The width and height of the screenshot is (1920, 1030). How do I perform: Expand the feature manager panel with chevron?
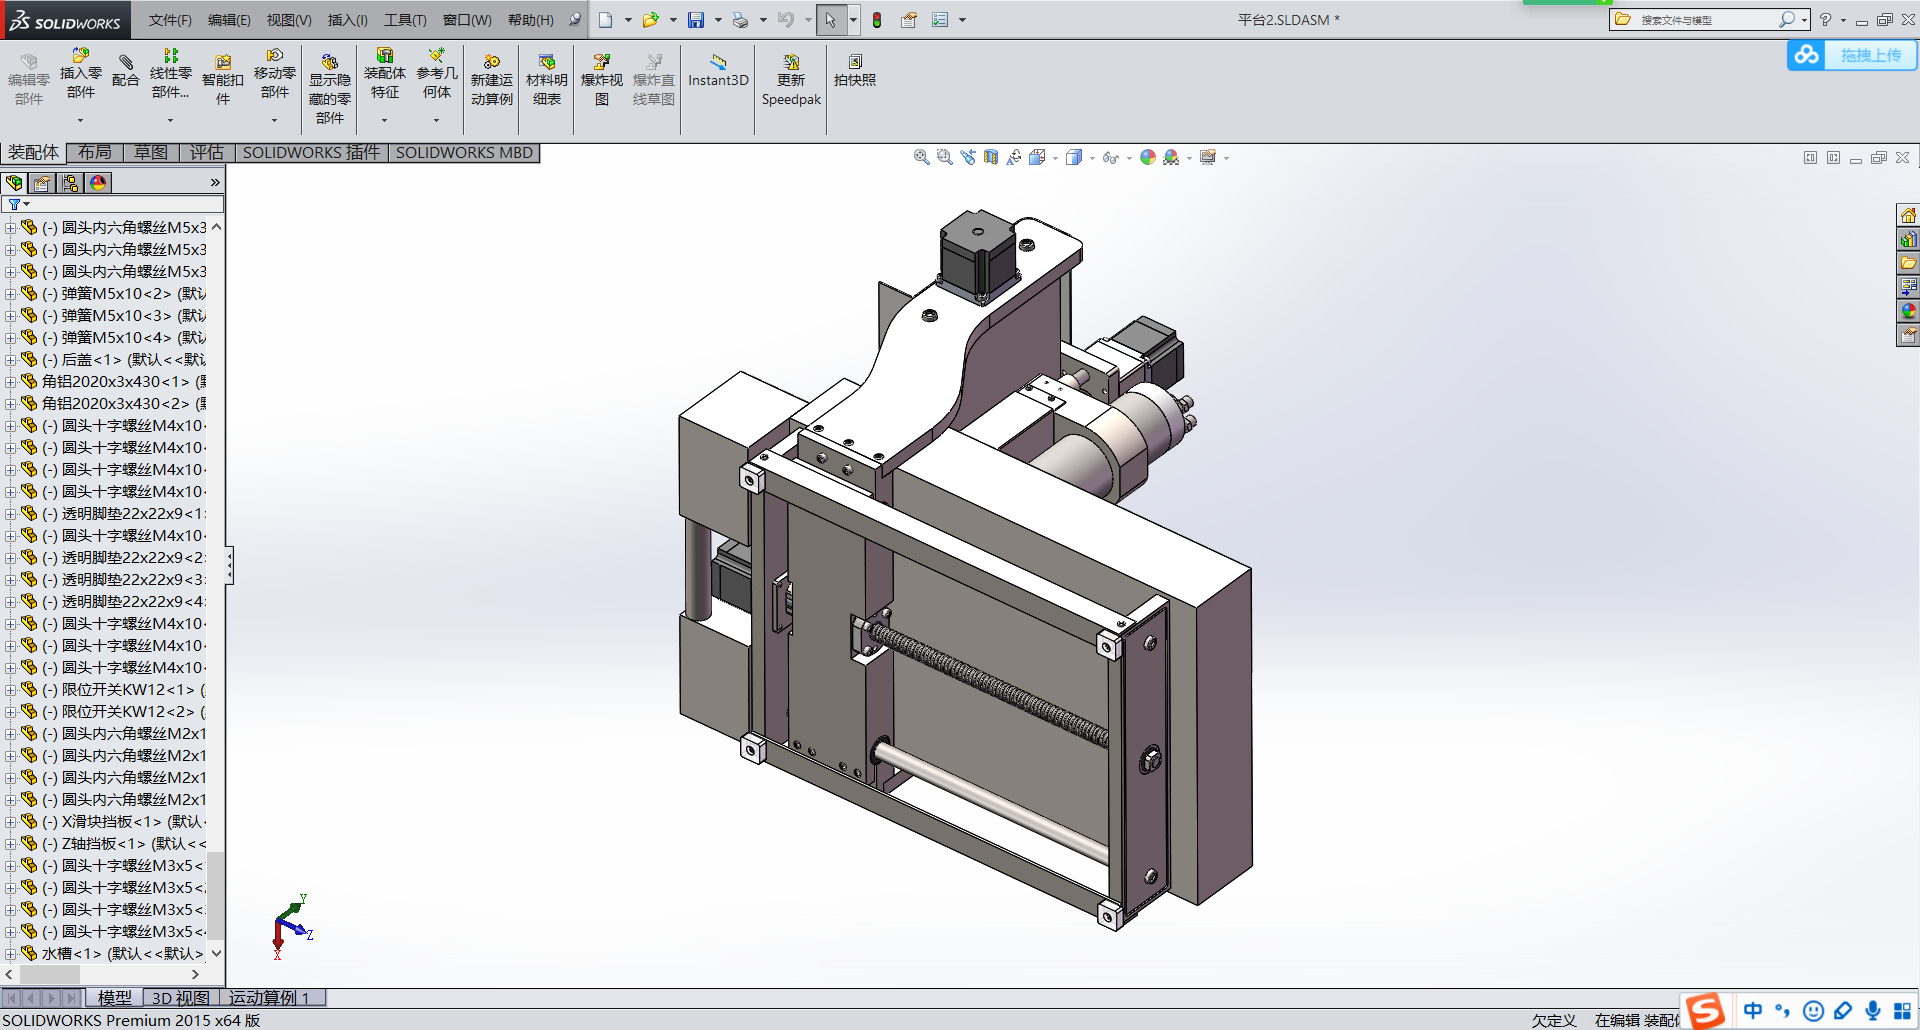(x=215, y=183)
